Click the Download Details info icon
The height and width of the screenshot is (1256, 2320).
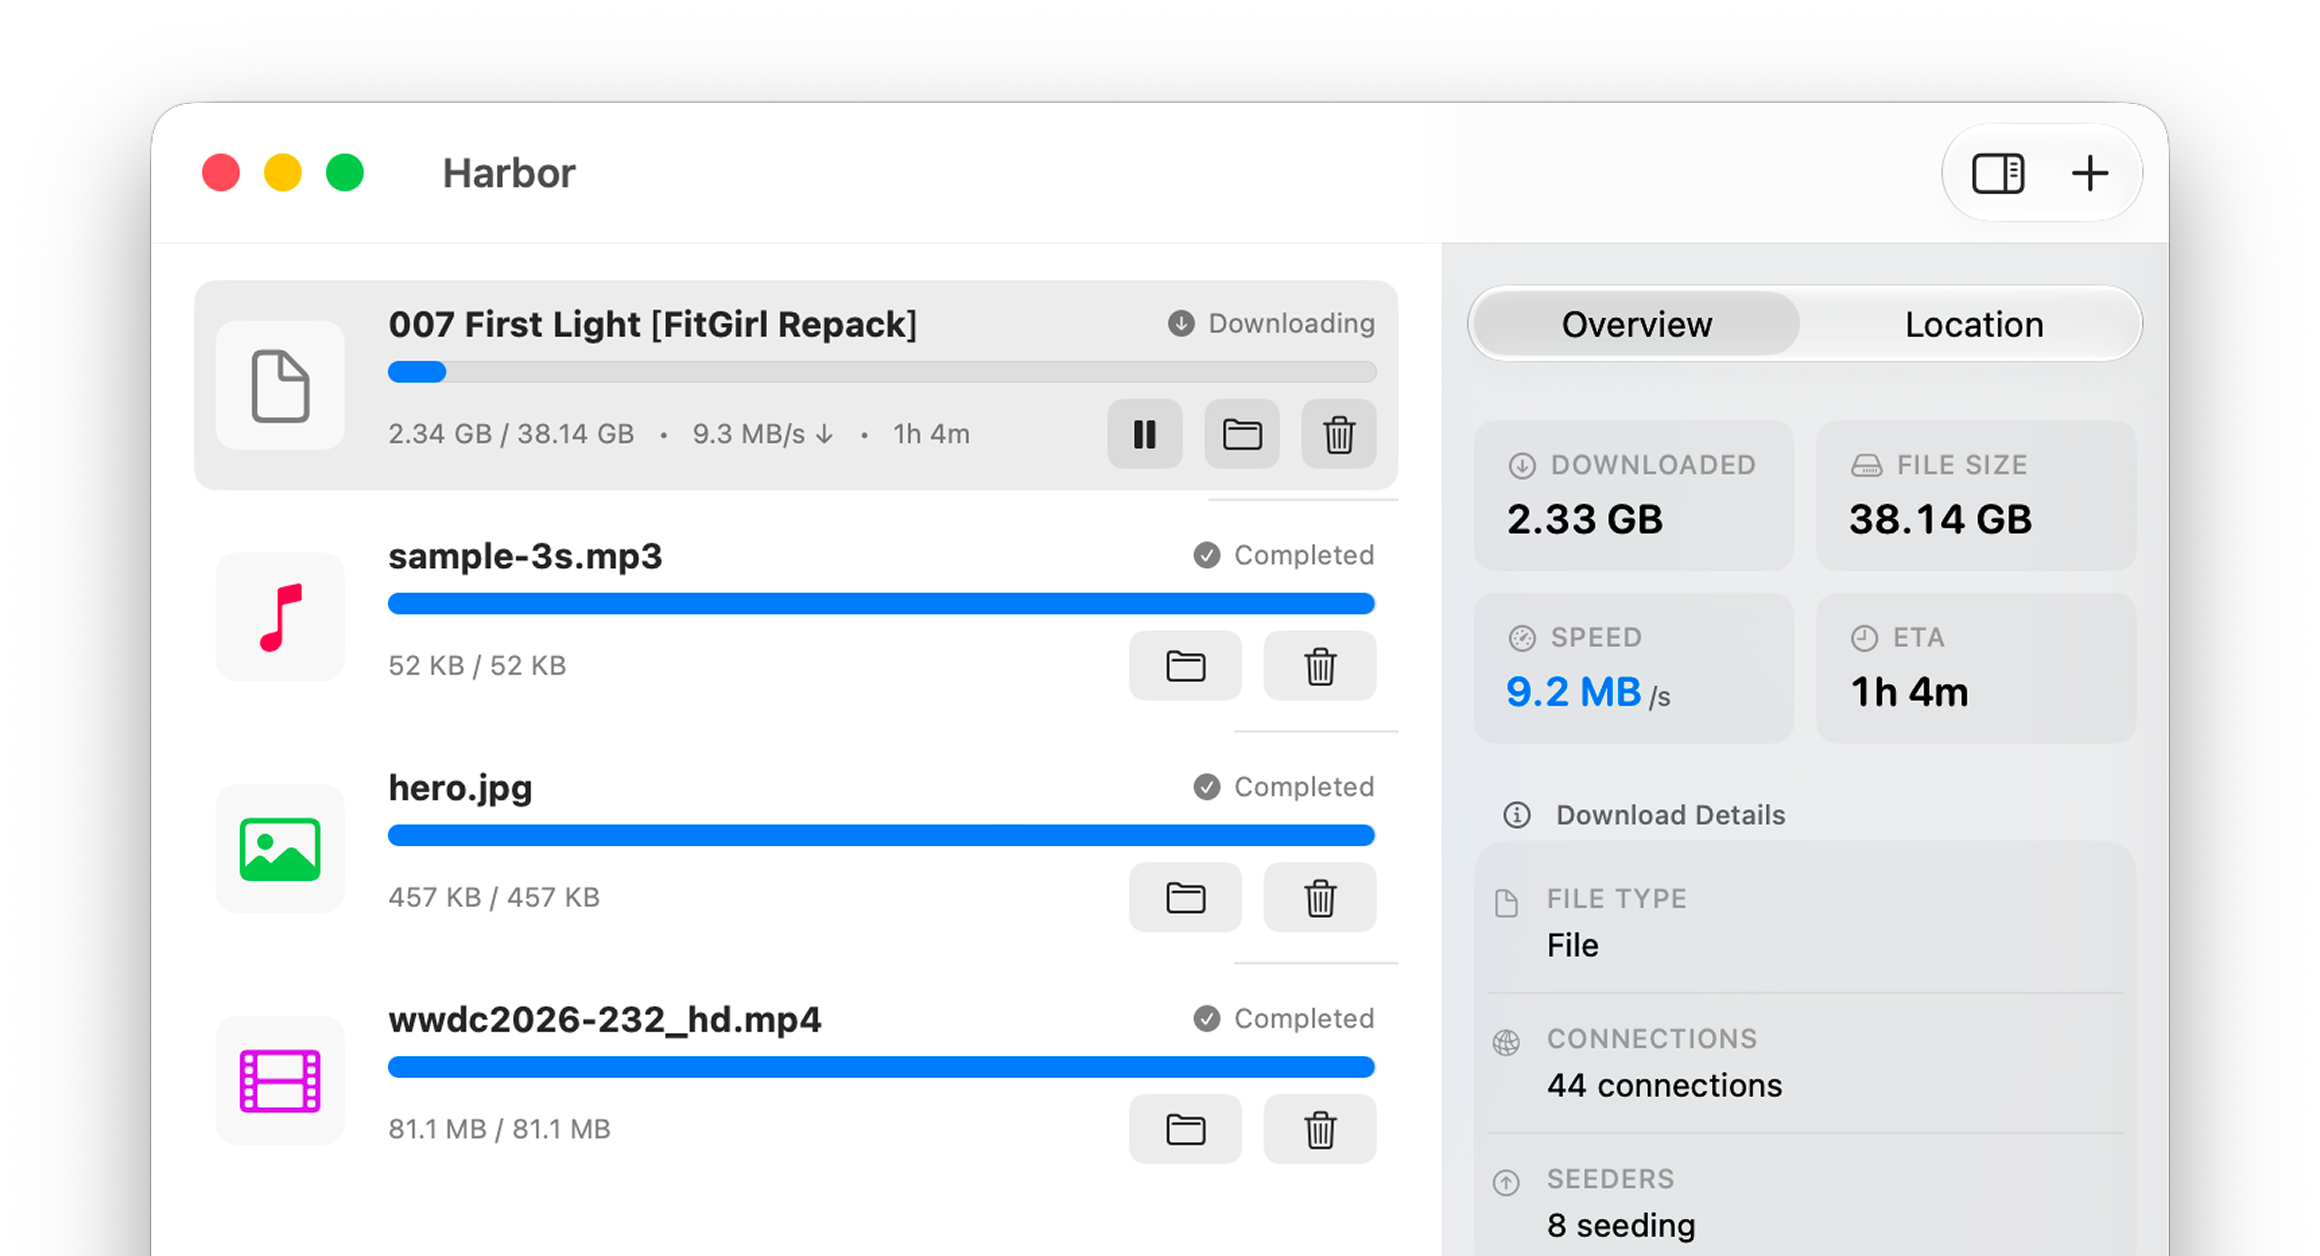pos(1517,815)
